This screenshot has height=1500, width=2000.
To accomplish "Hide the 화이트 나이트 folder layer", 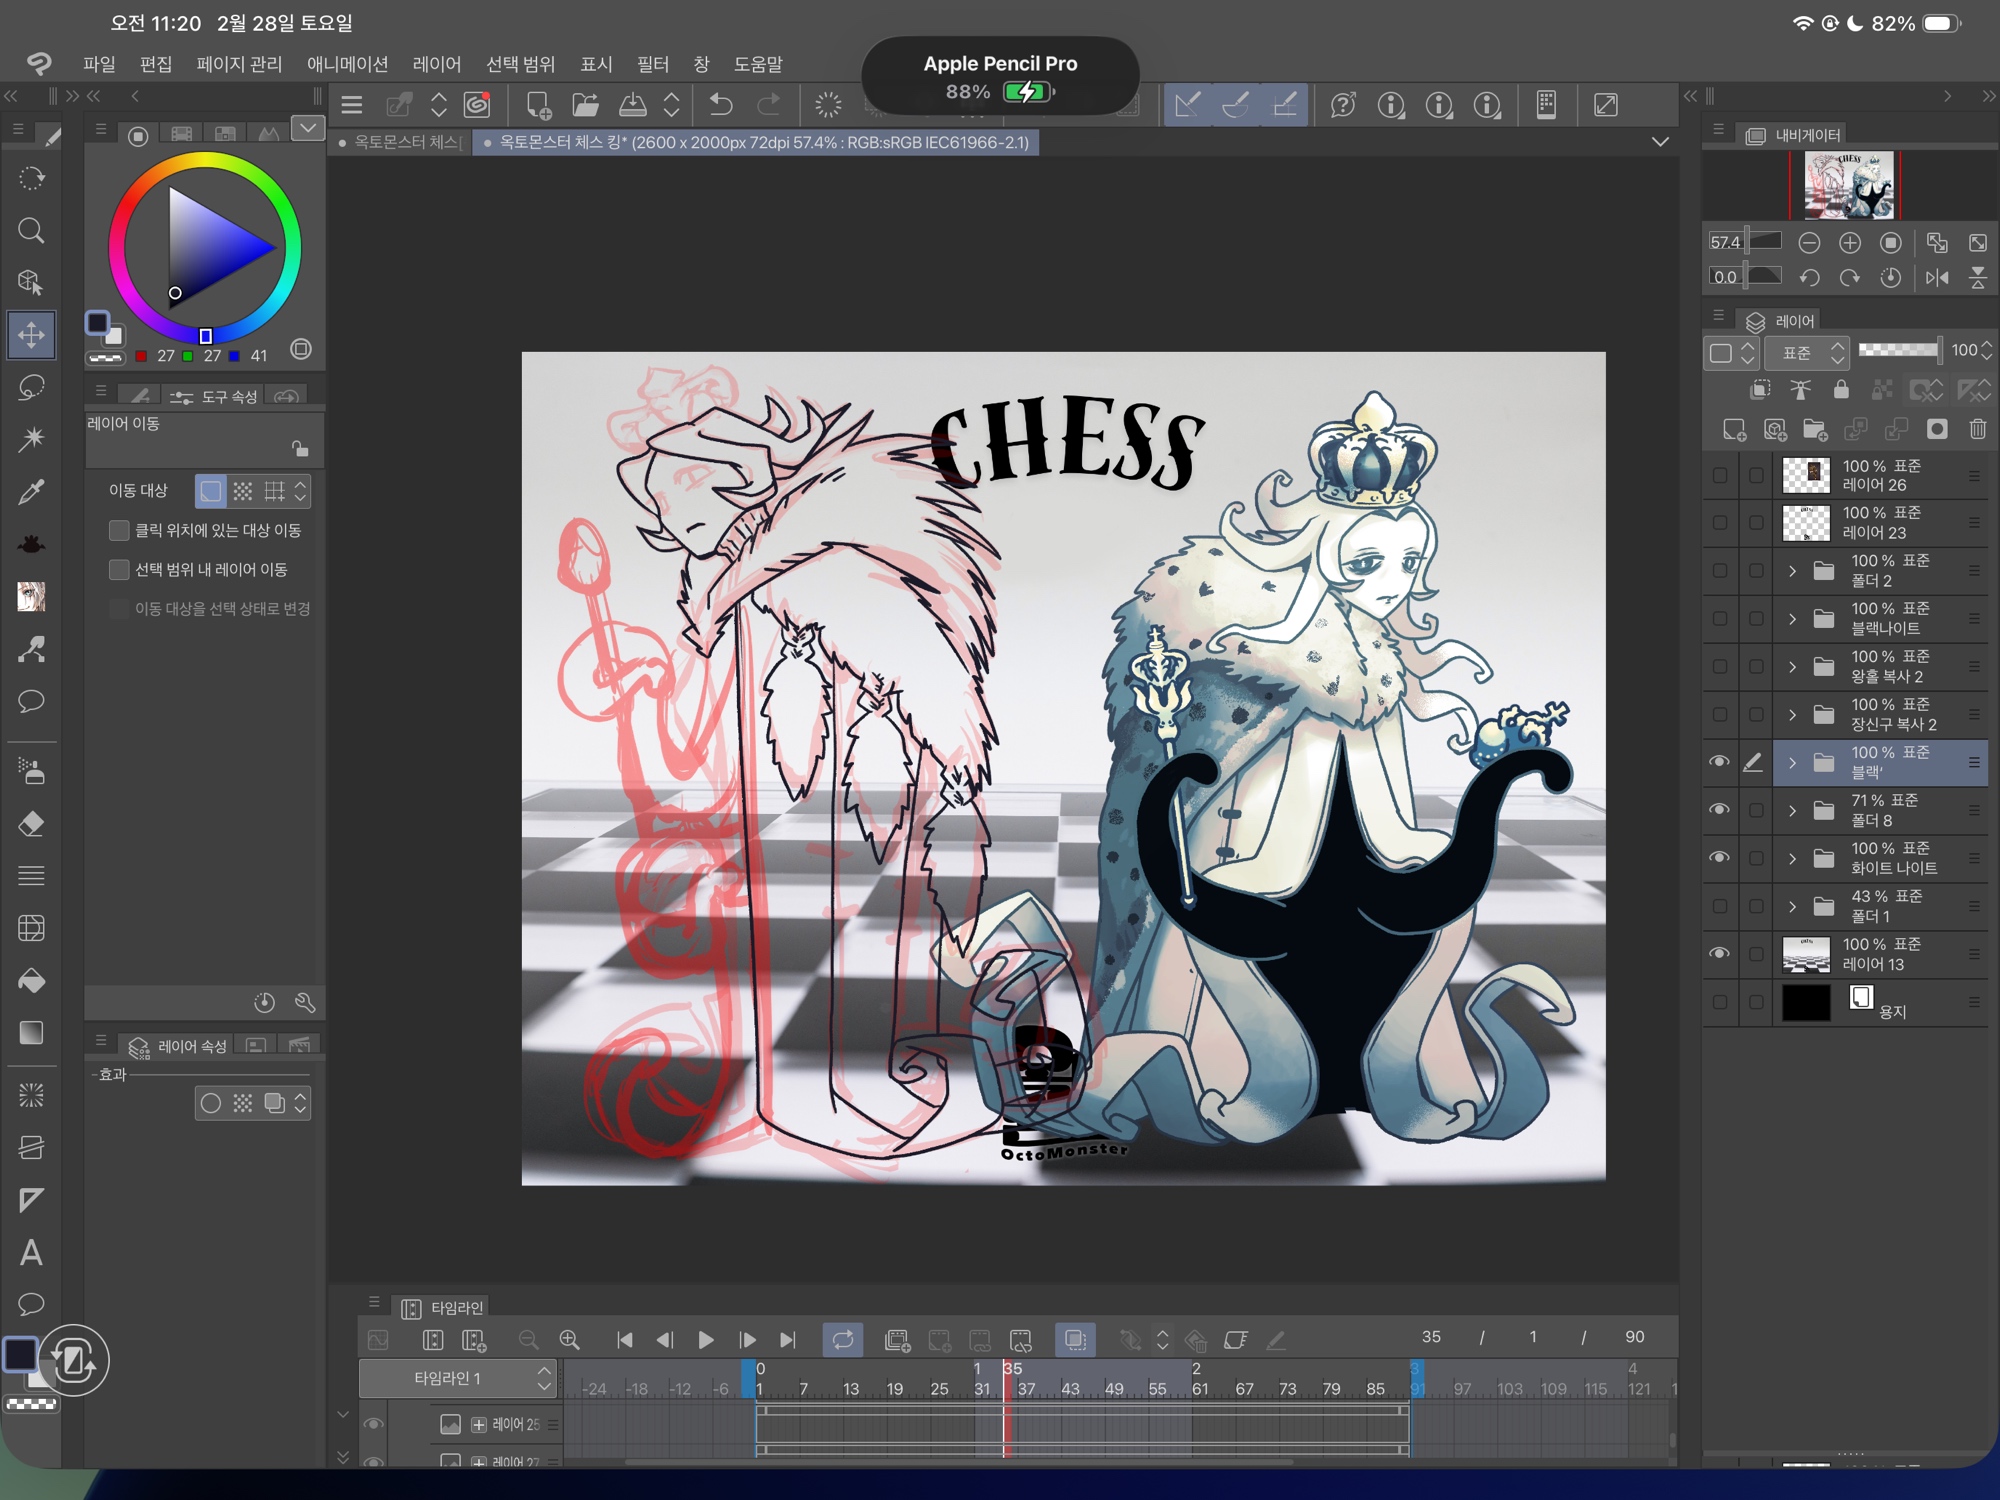I will click(x=1719, y=858).
